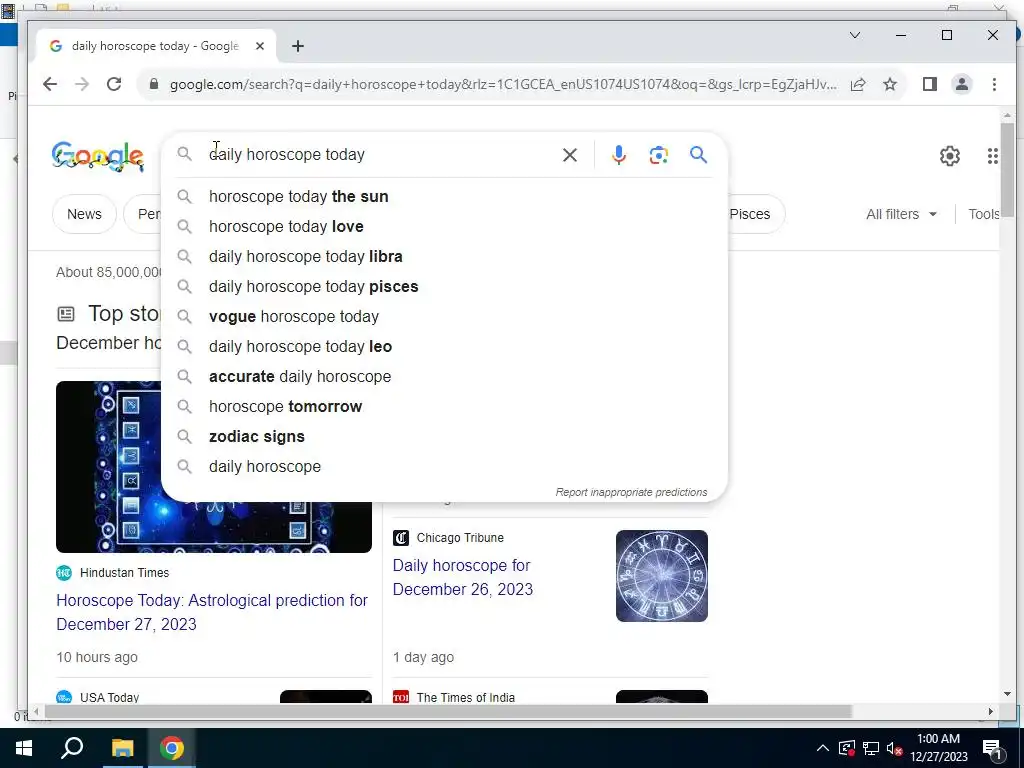Click The Times of India source label
Image resolution: width=1024 pixels, height=768 pixels.
pos(466,697)
